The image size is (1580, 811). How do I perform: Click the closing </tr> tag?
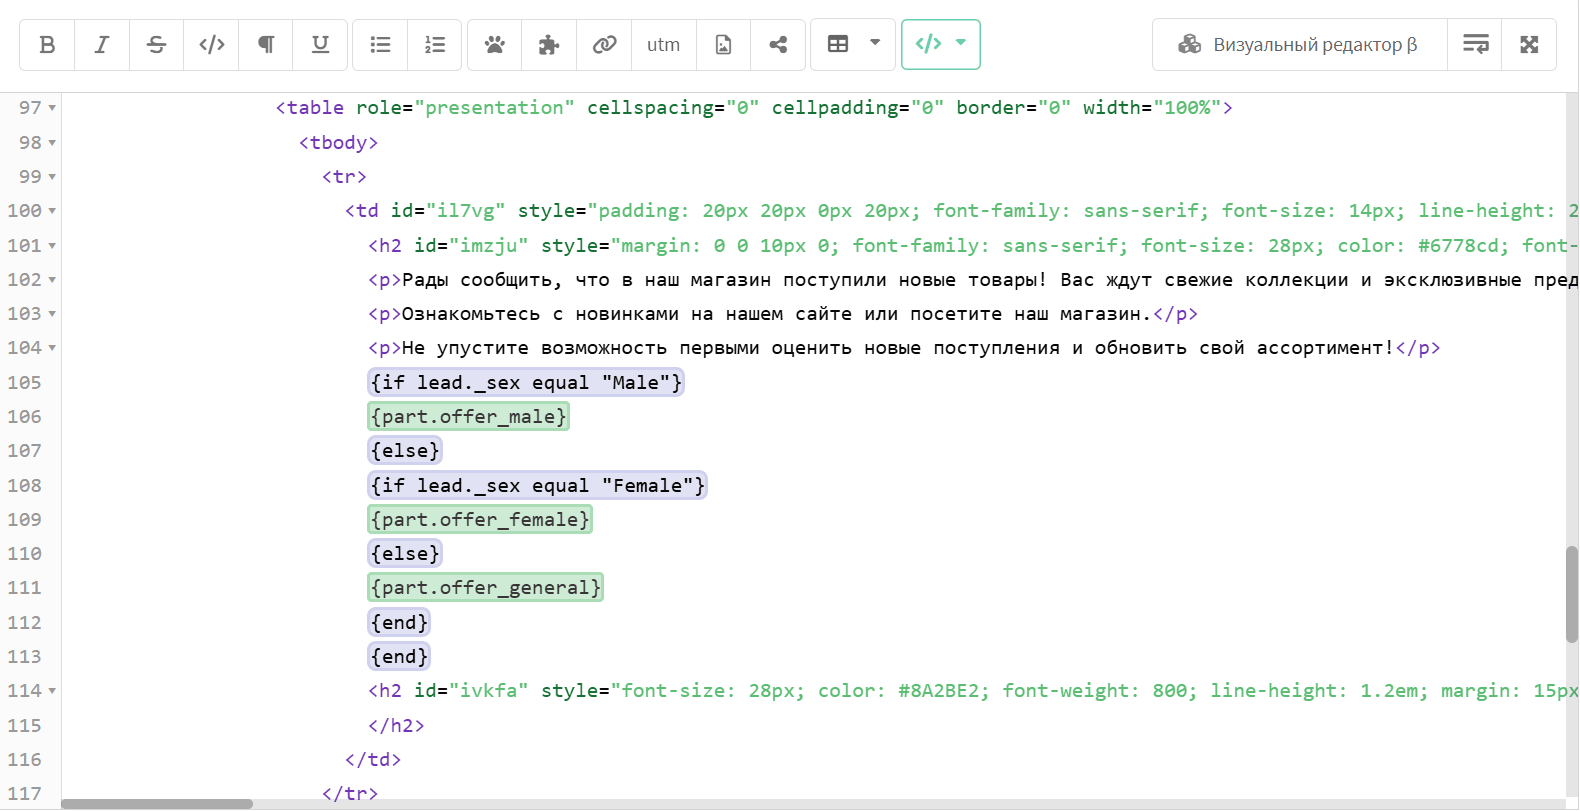coord(350,794)
